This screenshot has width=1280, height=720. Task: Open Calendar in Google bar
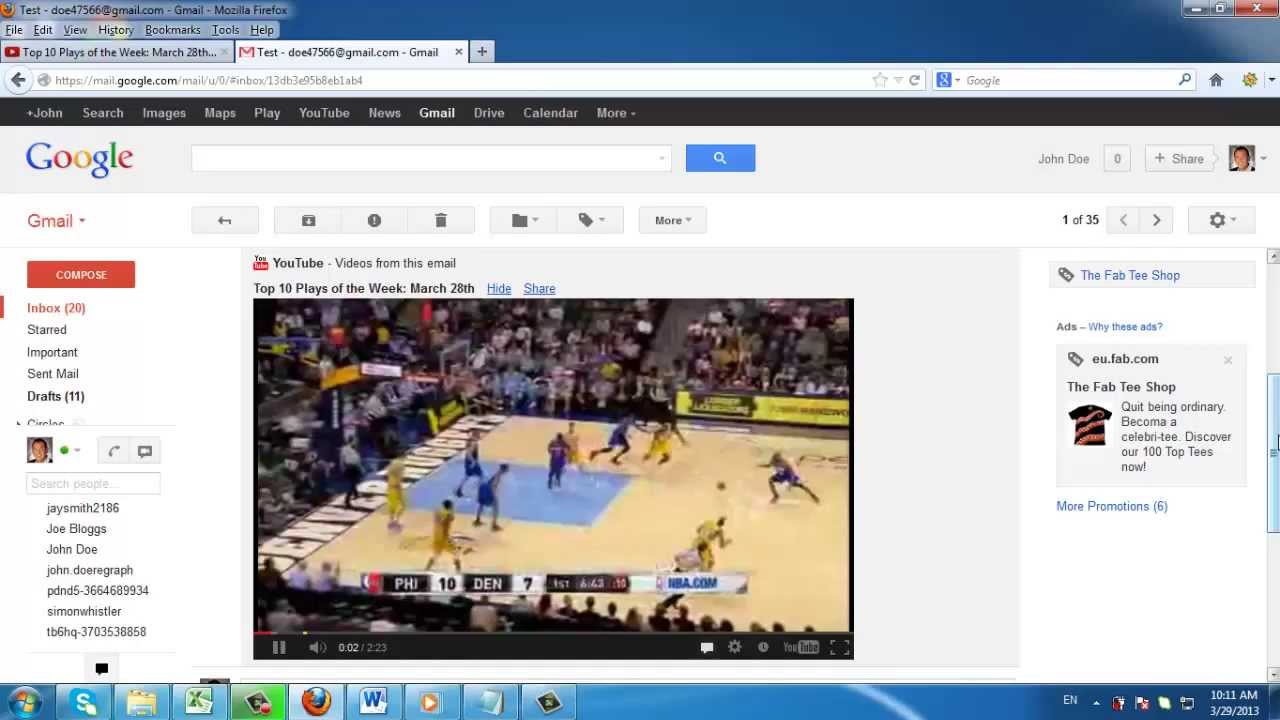[551, 113]
